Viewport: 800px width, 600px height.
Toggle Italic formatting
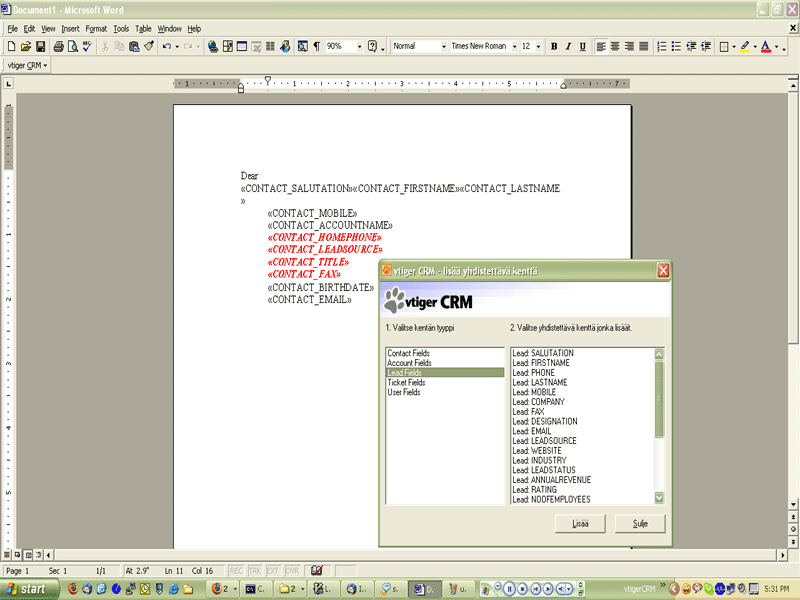coord(568,46)
